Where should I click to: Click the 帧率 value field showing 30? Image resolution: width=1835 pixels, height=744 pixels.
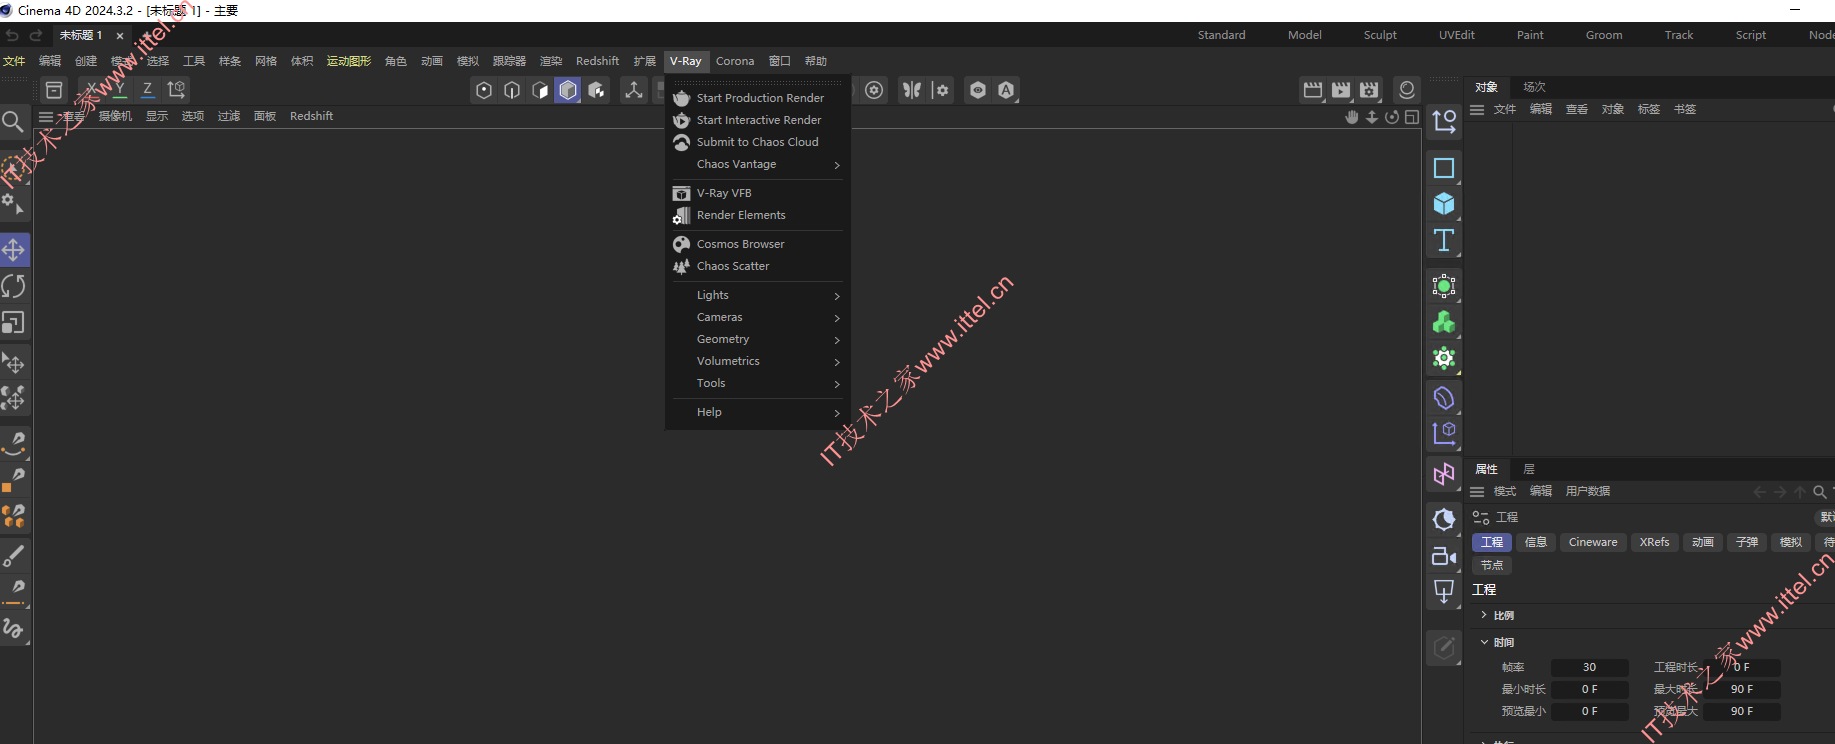coord(1590,667)
